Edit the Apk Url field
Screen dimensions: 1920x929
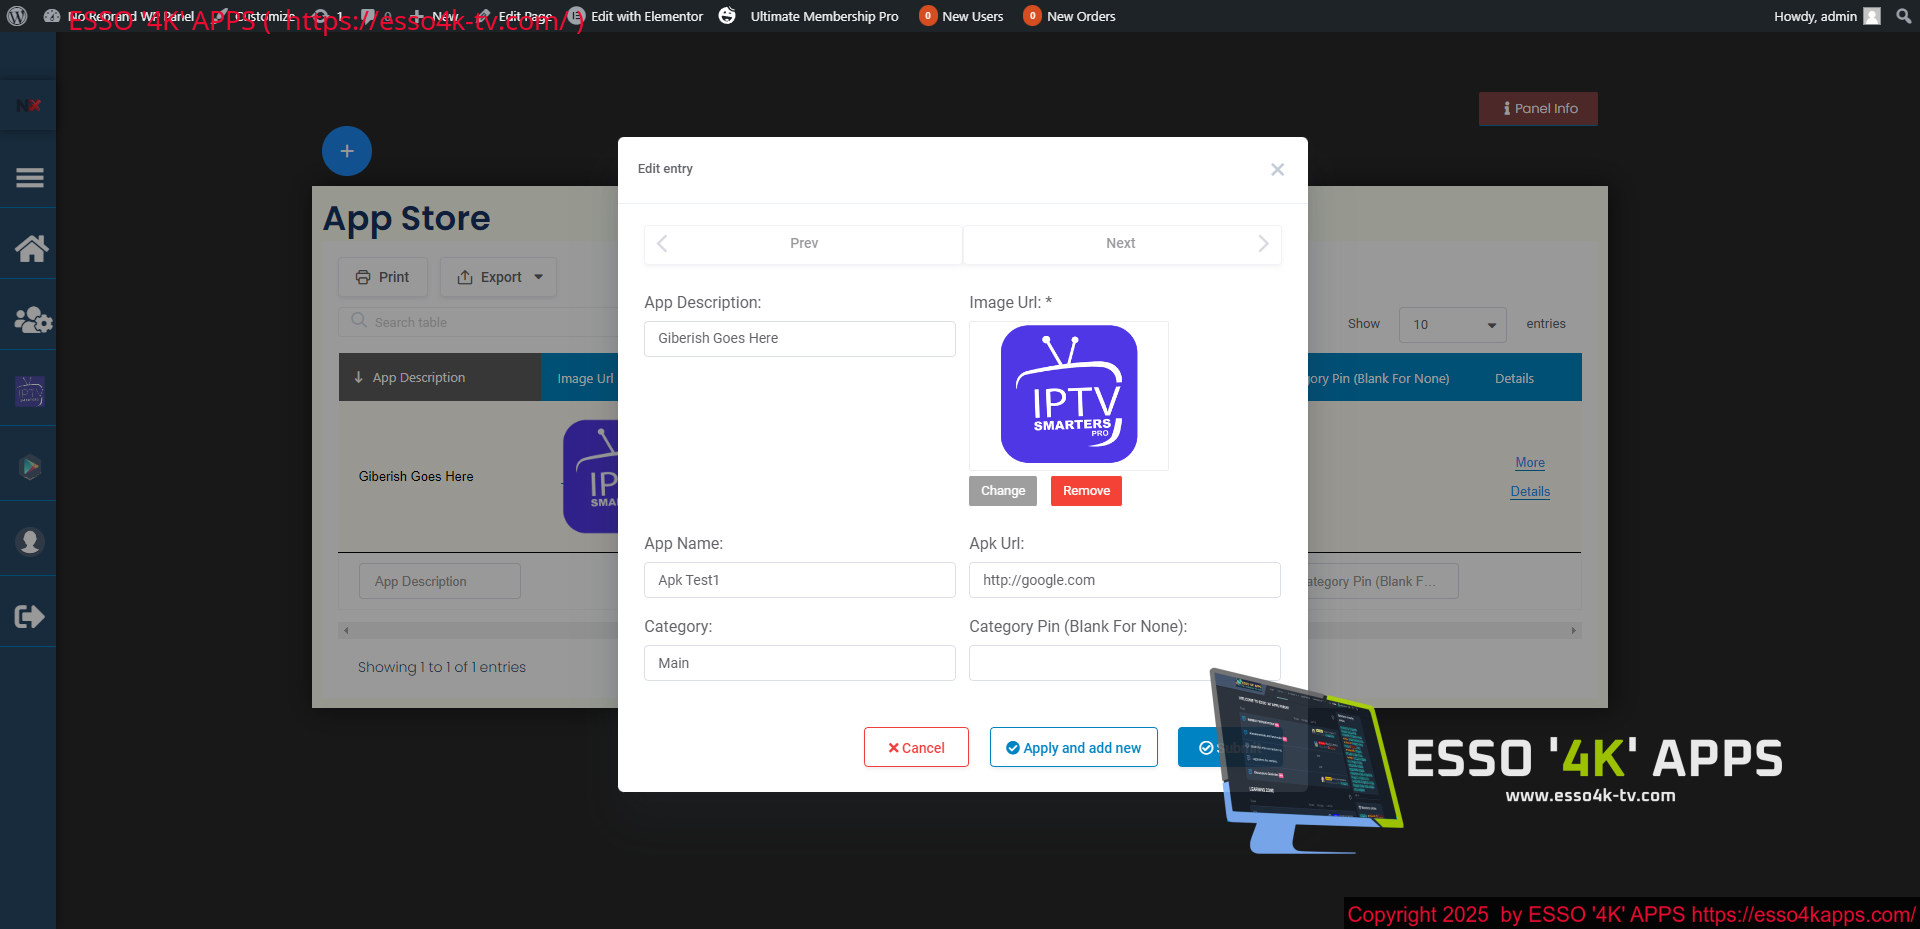pyautogui.click(x=1124, y=580)
